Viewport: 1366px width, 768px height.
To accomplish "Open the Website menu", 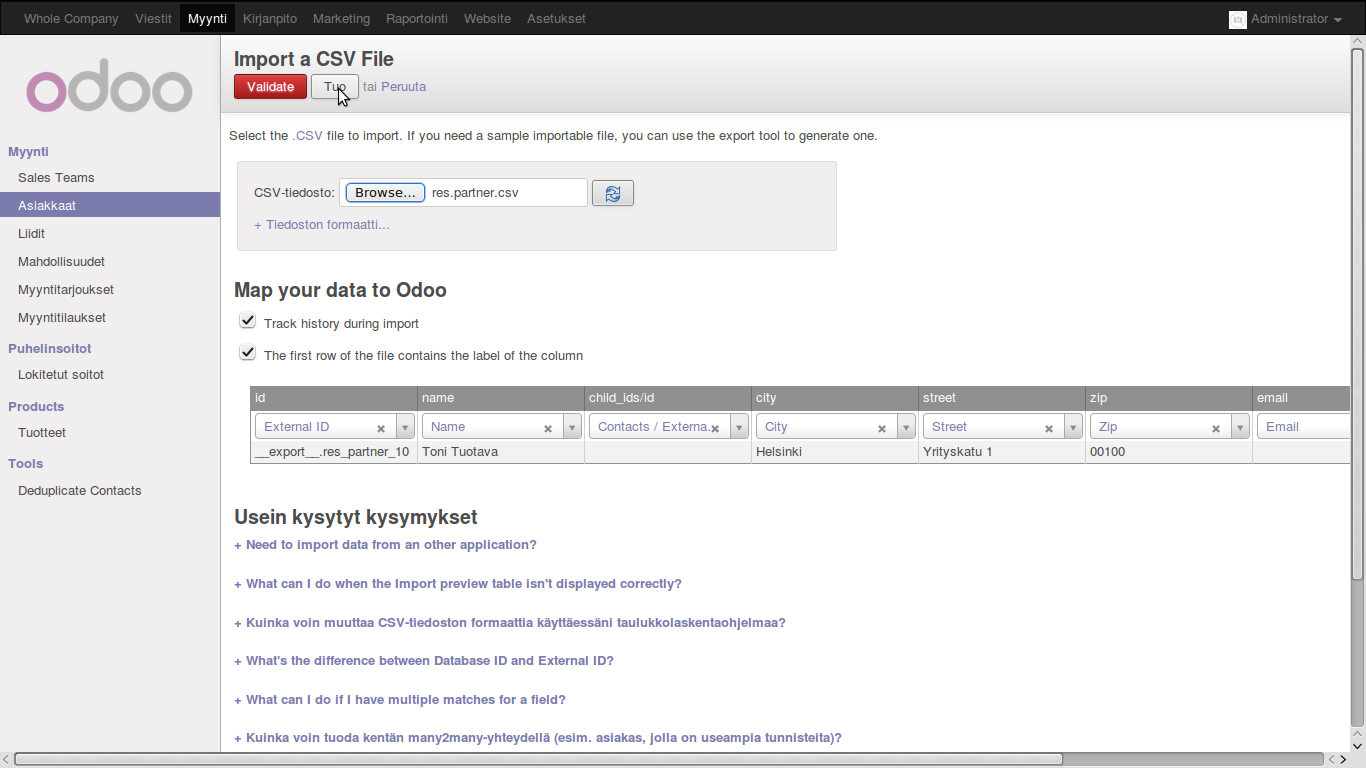I will 487,19.
